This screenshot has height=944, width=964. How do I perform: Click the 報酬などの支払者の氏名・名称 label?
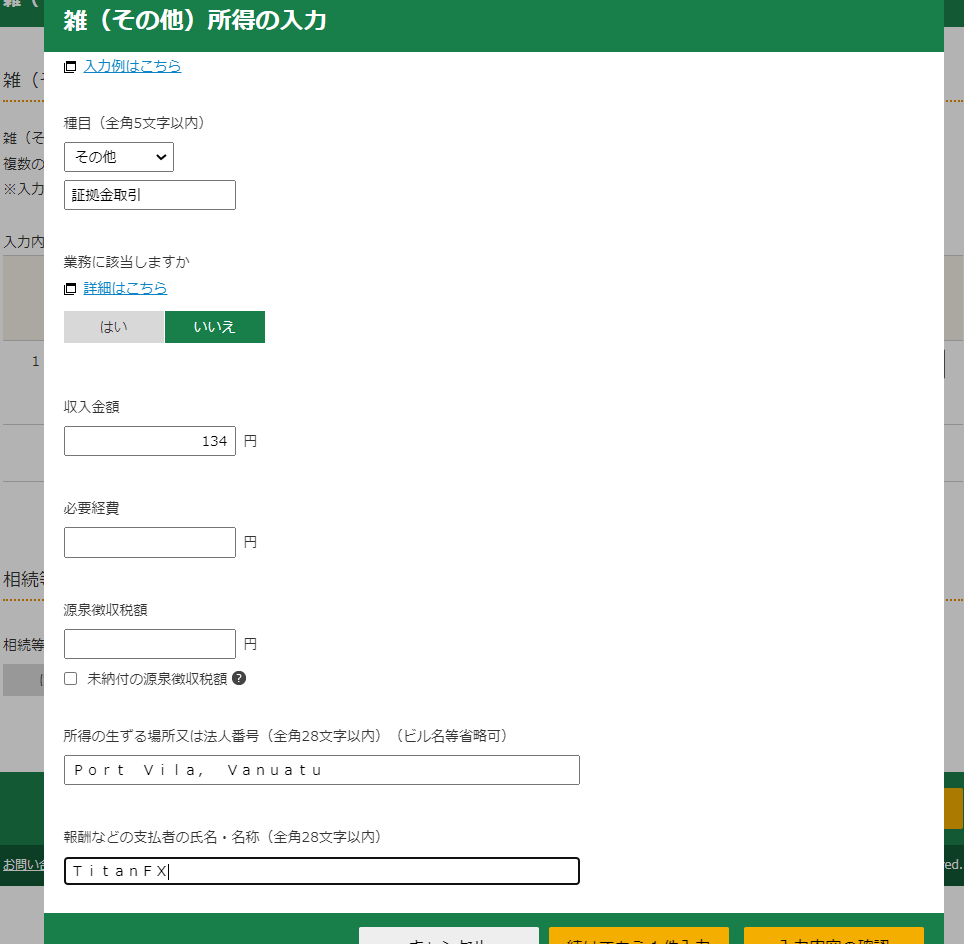(x=223, y=836)
